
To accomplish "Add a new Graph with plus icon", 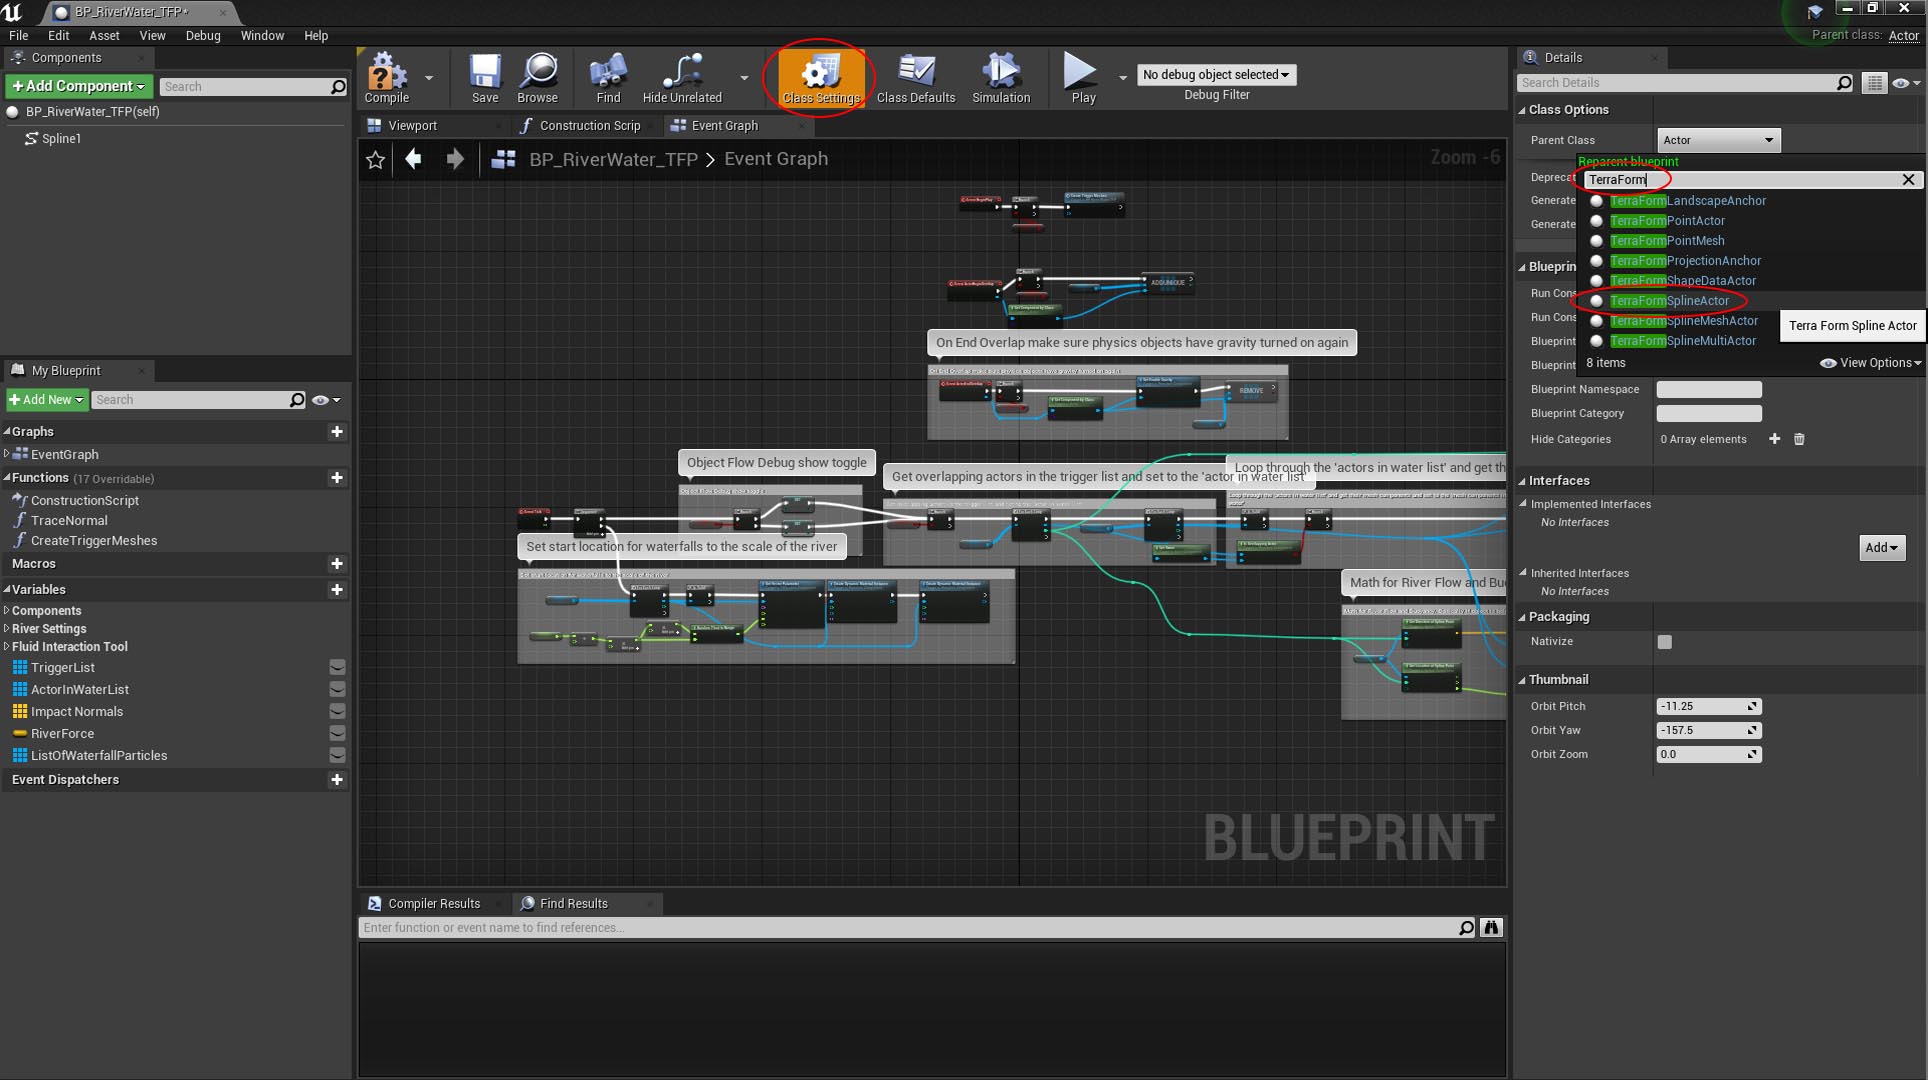I will click(337, 432).
